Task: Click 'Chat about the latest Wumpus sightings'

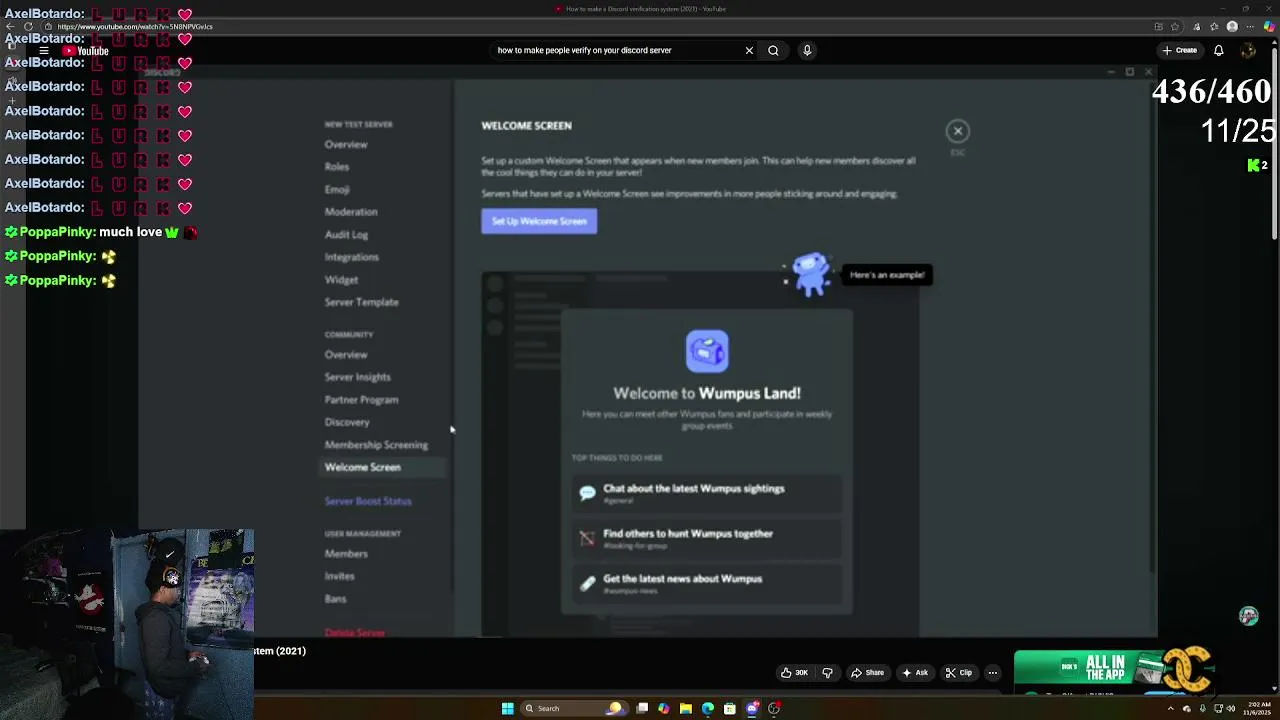Action: [708, 493]
